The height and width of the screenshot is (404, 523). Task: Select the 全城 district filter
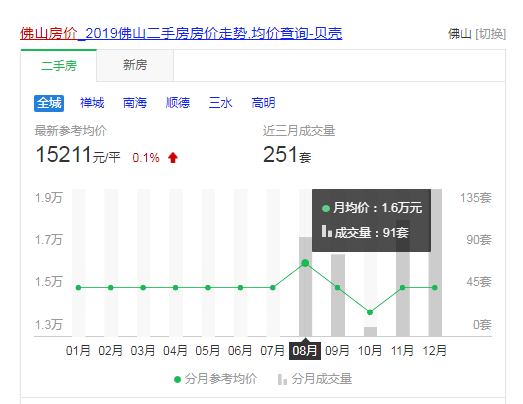[x=49, y=103]
